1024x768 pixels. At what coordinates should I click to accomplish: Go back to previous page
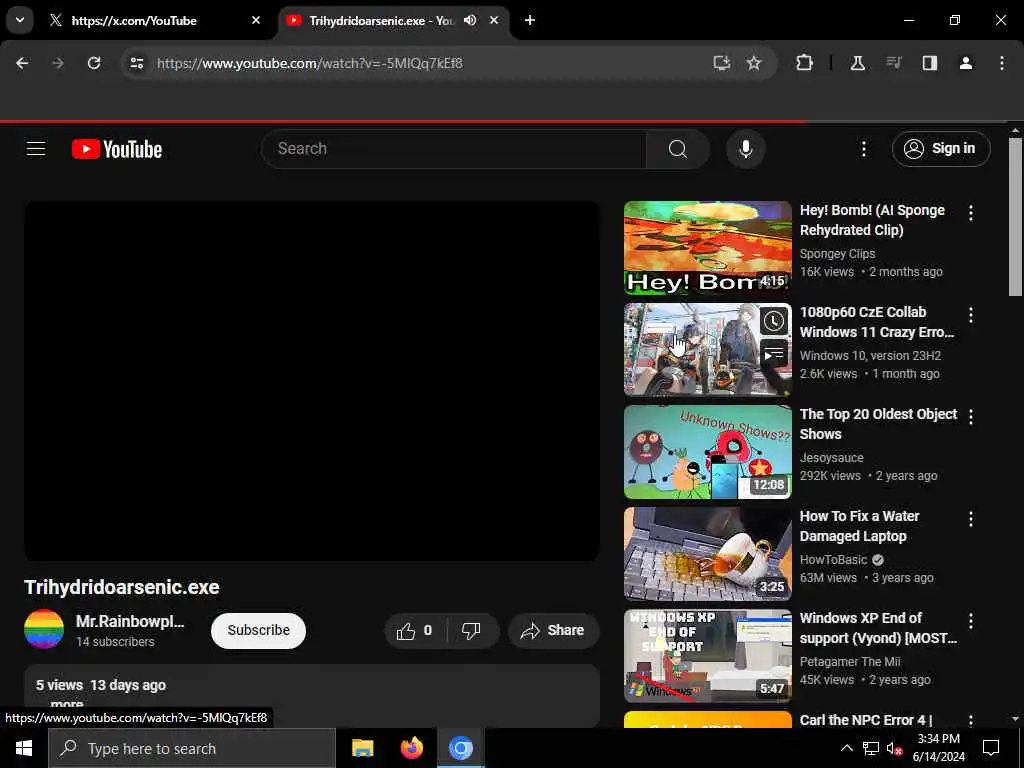coord(22,63)
